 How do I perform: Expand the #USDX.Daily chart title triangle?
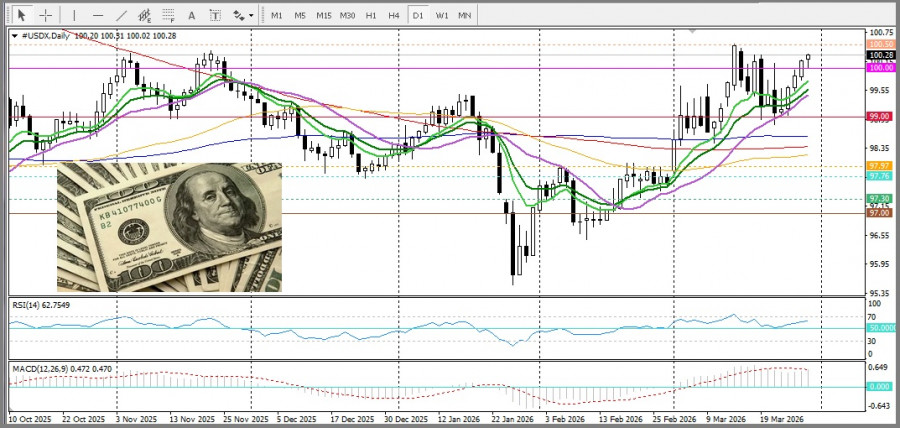click(14, 36)
